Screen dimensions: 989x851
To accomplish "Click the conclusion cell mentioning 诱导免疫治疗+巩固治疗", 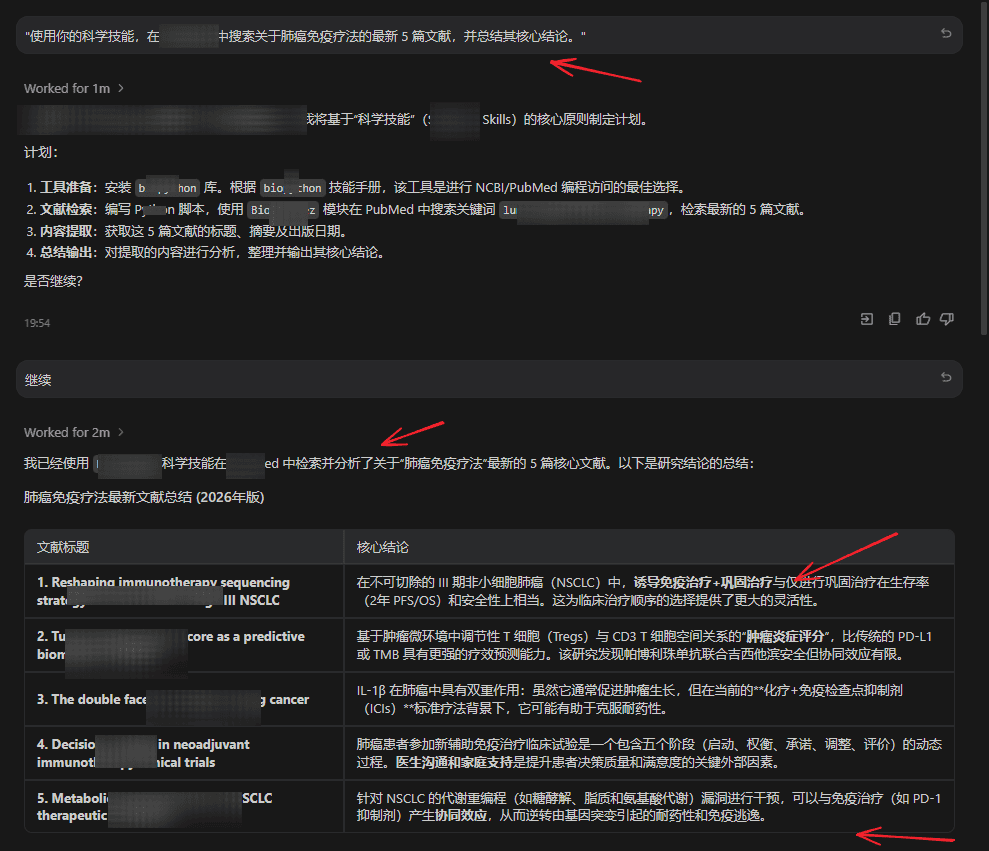I will [649, 591].
